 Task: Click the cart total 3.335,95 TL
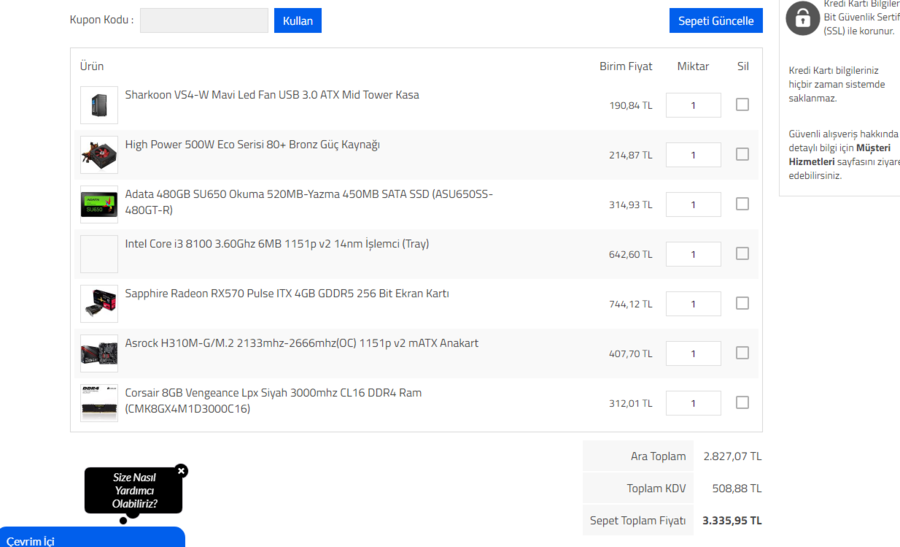(732, 521)
